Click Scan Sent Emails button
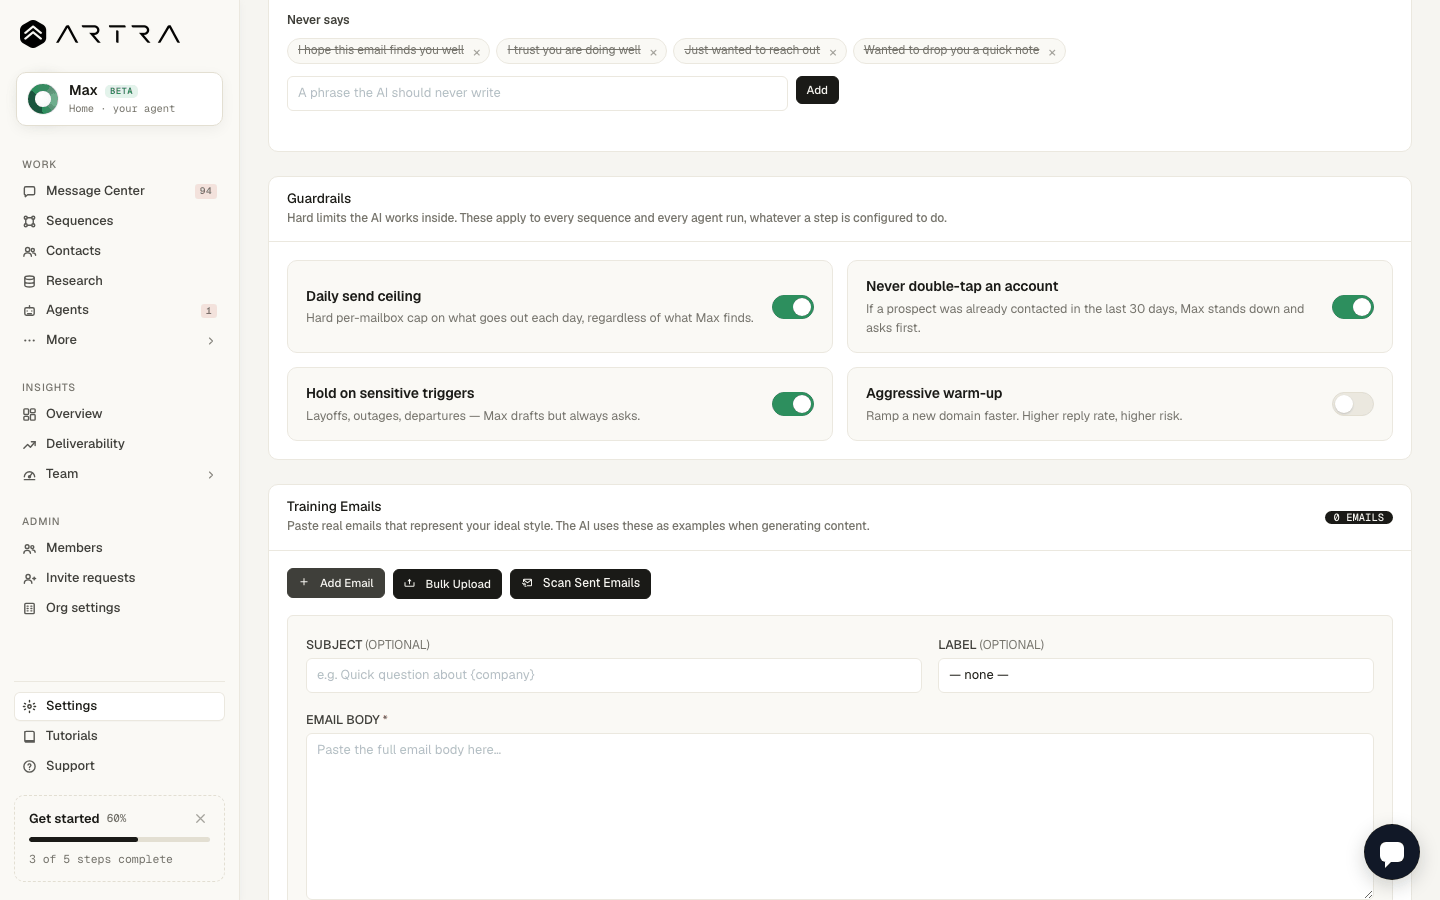This screenshot has width=1440, height=900. (x=580, y=584)
